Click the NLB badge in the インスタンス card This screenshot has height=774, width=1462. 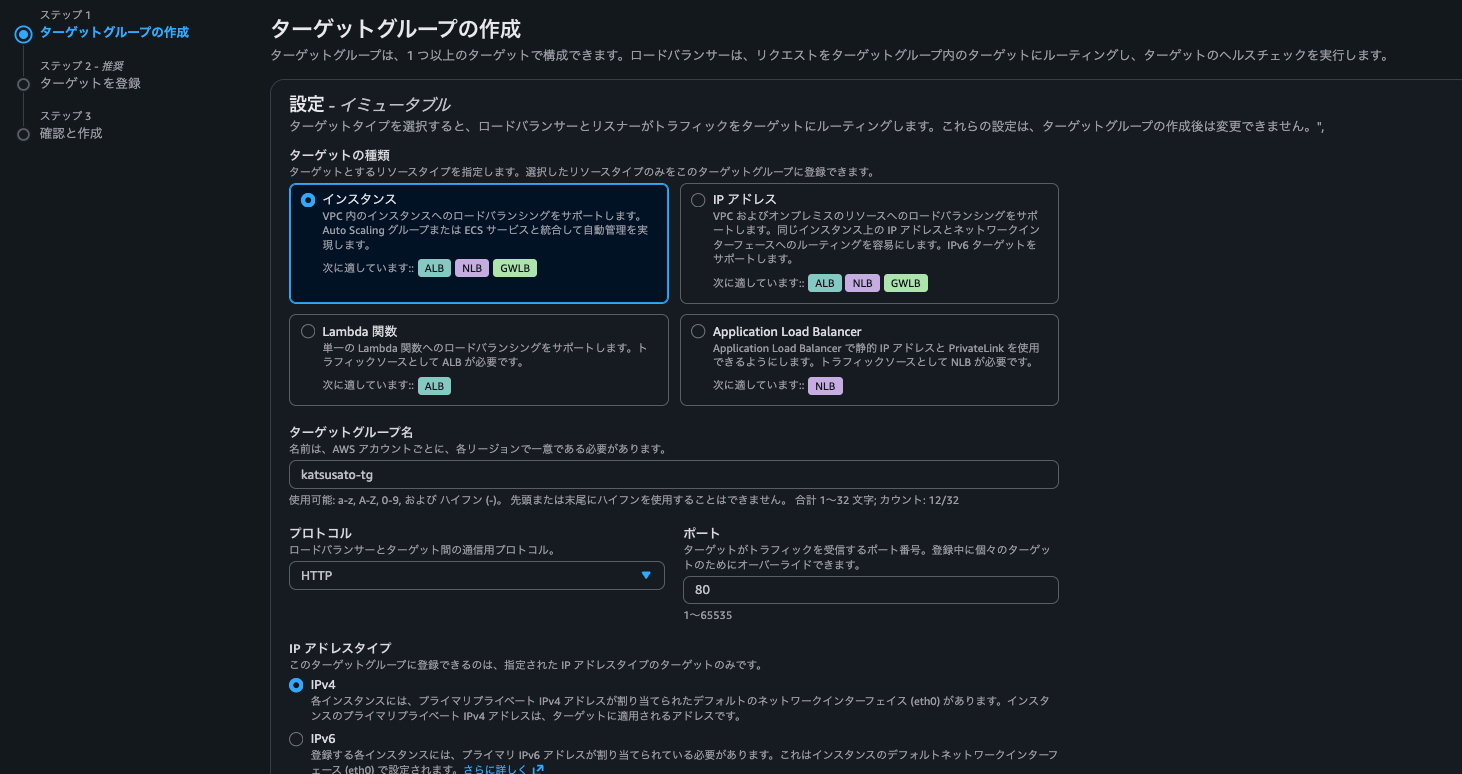471,268
